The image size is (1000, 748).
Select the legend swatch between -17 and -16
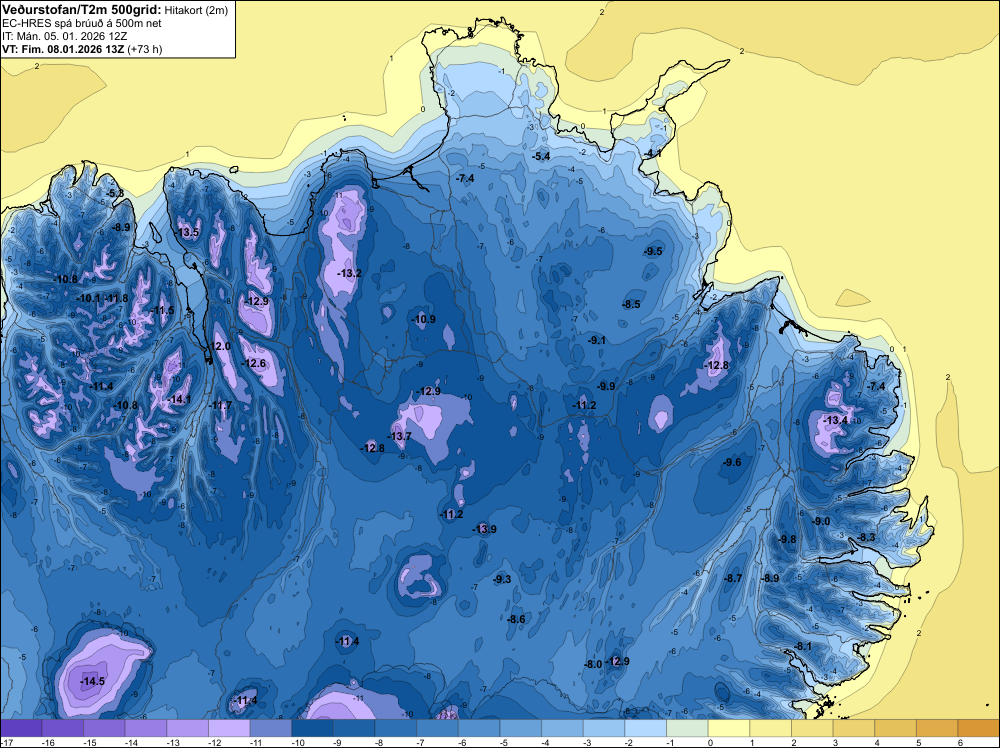[21, 728]
